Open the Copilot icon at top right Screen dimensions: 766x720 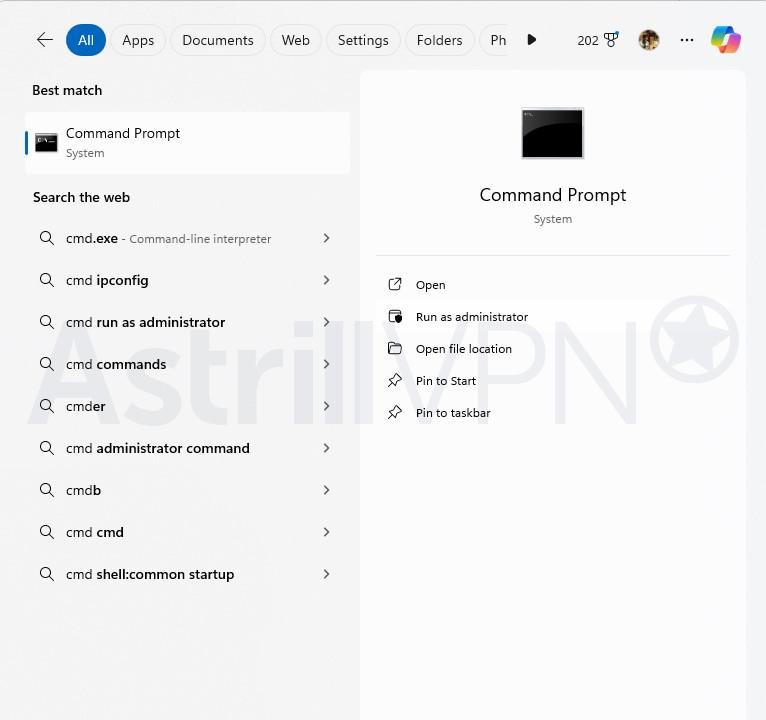pyautogui.click(x=726, y=40)
